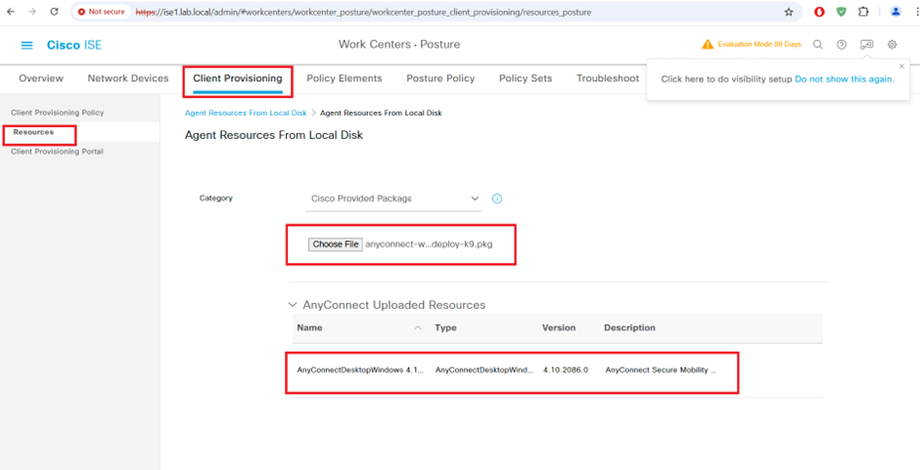Open the ISE settings gear icon
The width and height of the screenshot is (920, 470).
(892, 45)
